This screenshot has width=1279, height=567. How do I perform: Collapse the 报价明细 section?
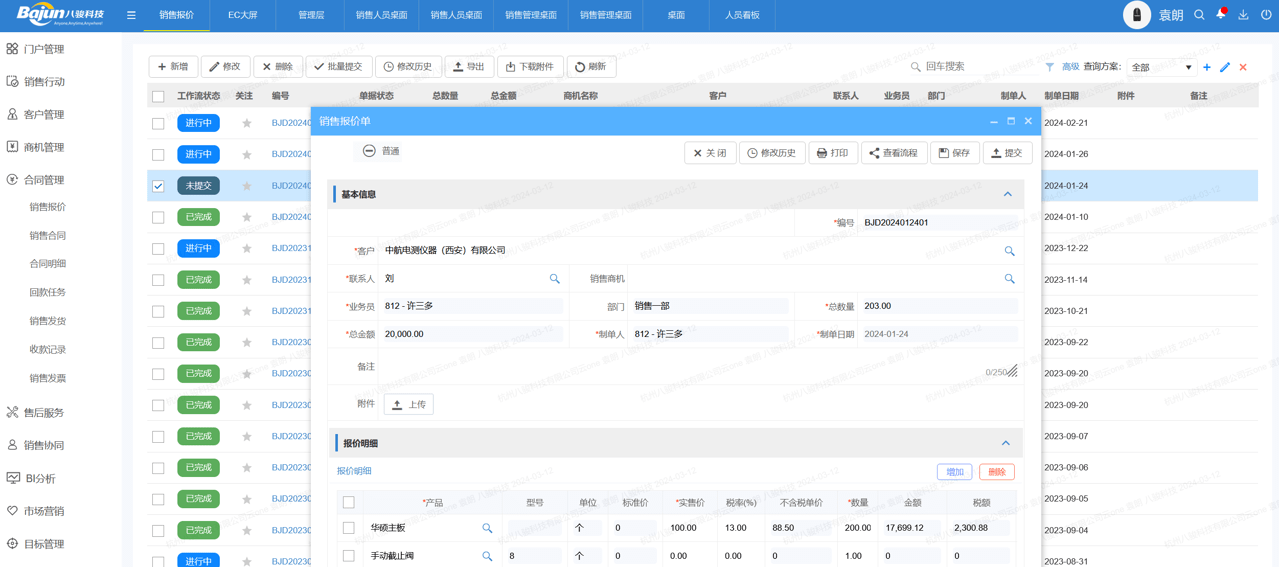tap(1006, 443)
